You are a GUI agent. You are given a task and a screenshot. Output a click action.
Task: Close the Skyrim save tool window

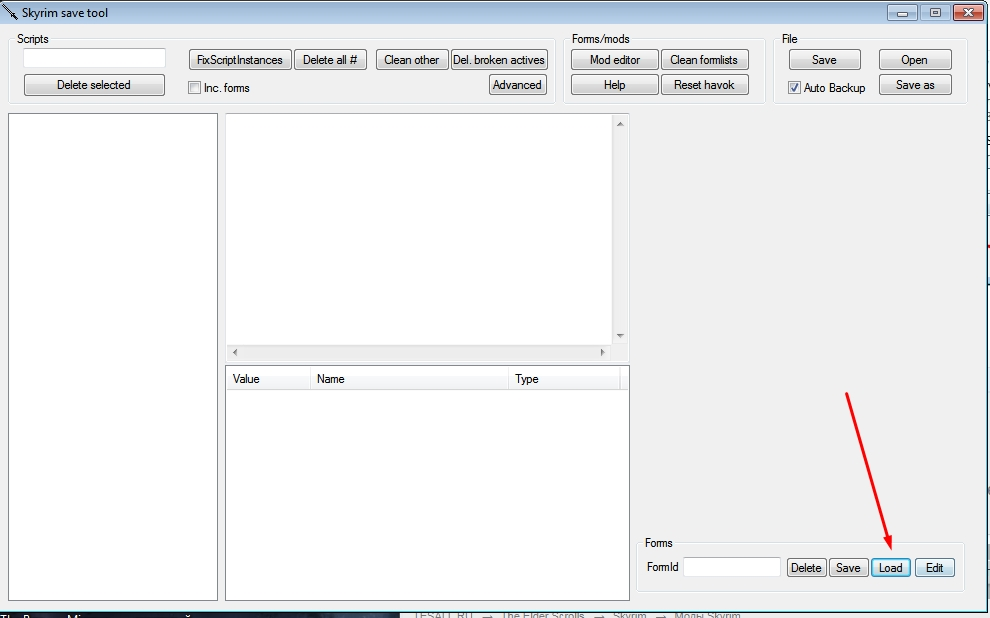pos(969,13)
